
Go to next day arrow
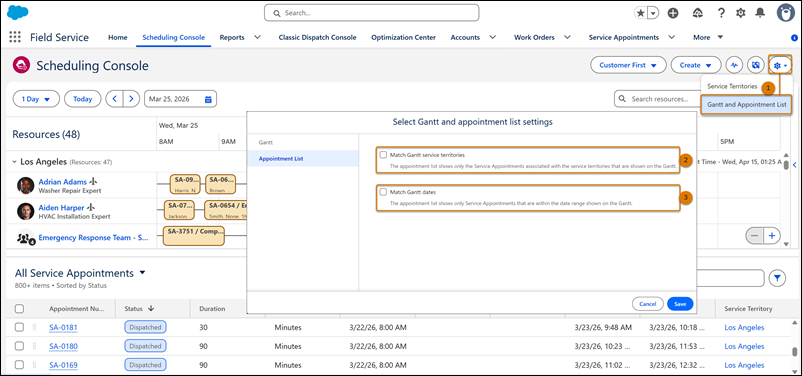pos(131,99)
